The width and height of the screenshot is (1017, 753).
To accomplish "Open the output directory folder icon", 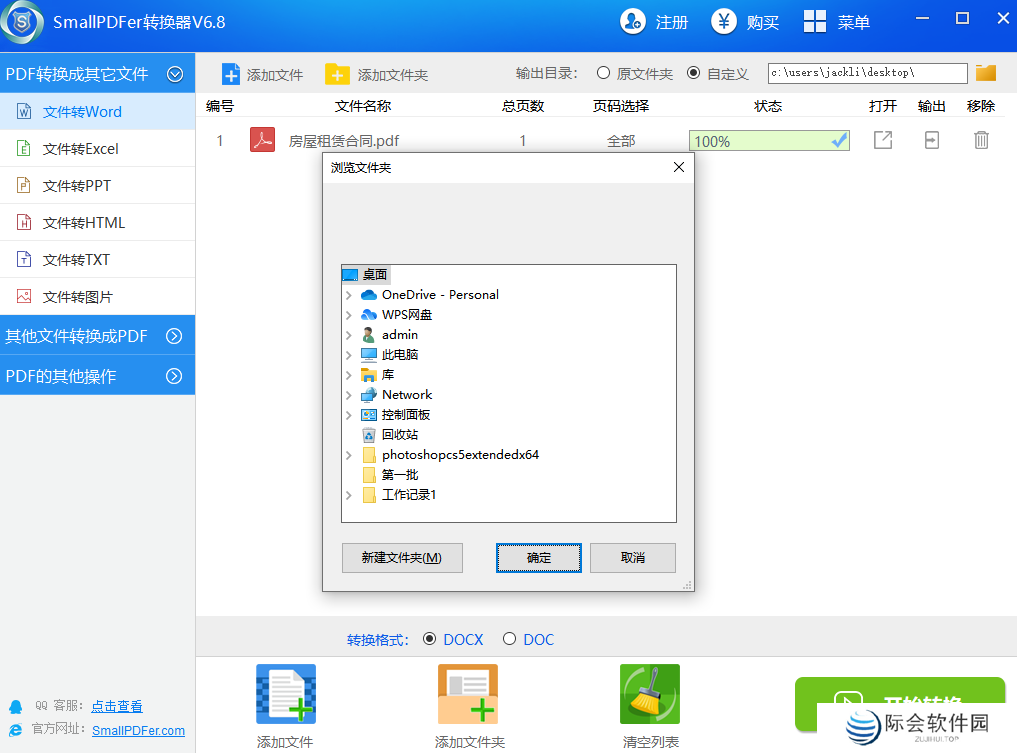I will click(x=986, y=73).
